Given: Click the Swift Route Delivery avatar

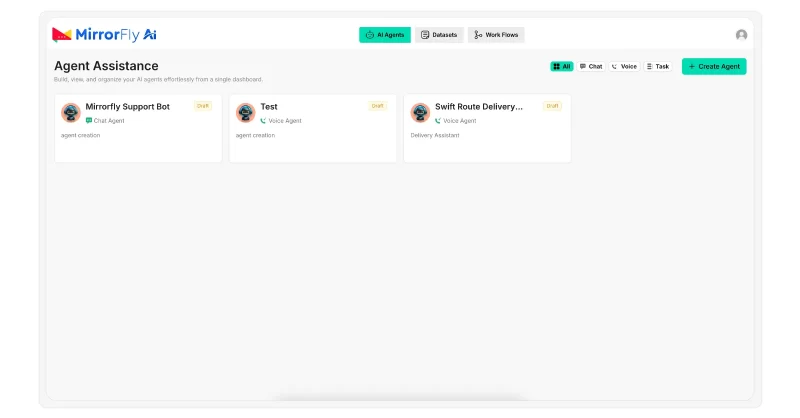Looking at the screenshot, I should pos(420,113).
